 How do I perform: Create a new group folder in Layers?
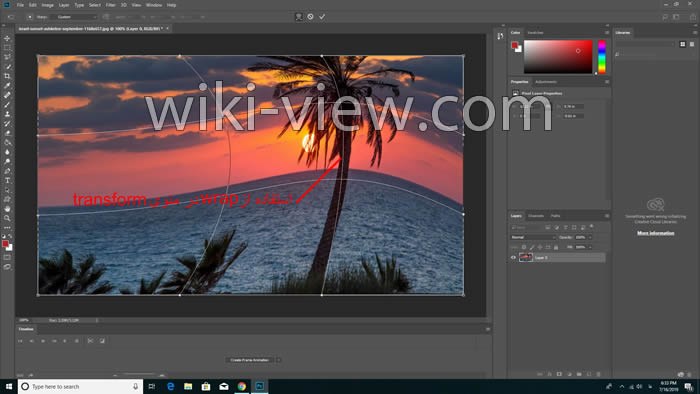[x=579, y=374]
